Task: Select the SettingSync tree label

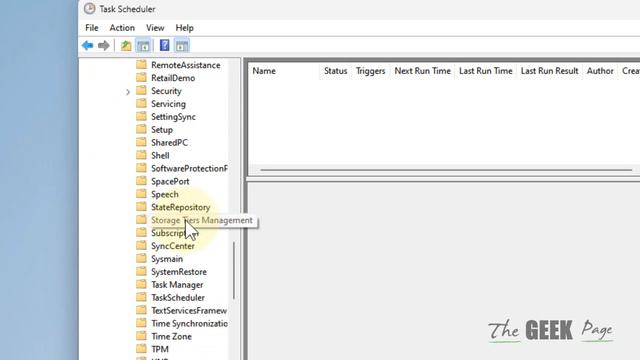Action: pos(173,117)
